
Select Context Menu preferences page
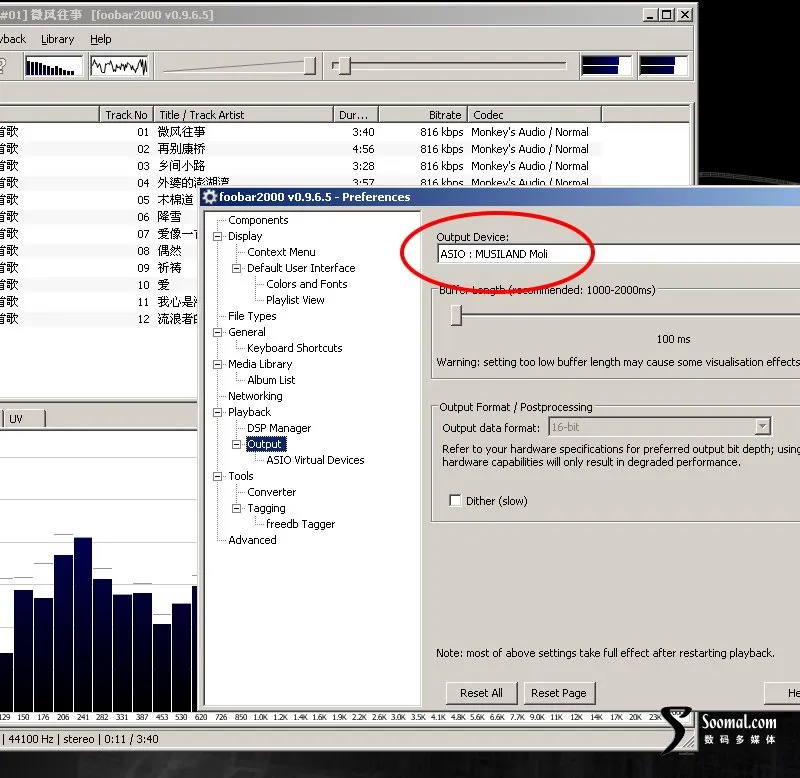pos(281,252)
